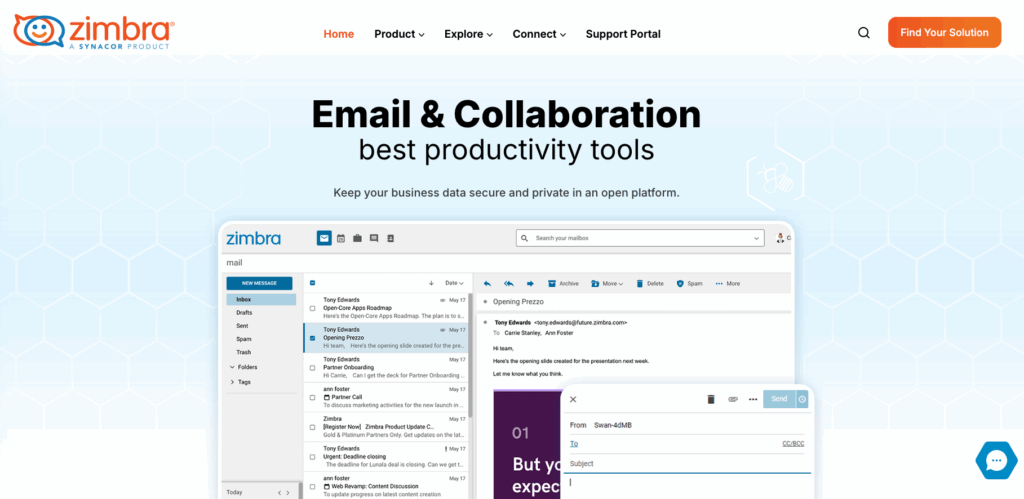Click the Reply All double-arrow icon
This screenshot has width=1024, height=499.
508,283
